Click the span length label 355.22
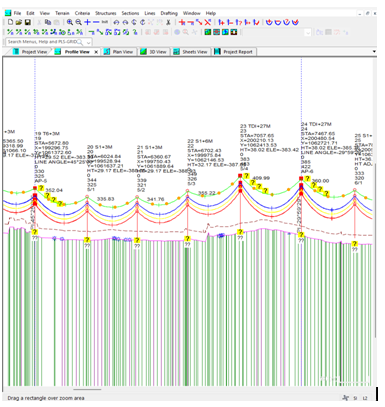Screen dimensions: 385x407 [x=207, y=193]
